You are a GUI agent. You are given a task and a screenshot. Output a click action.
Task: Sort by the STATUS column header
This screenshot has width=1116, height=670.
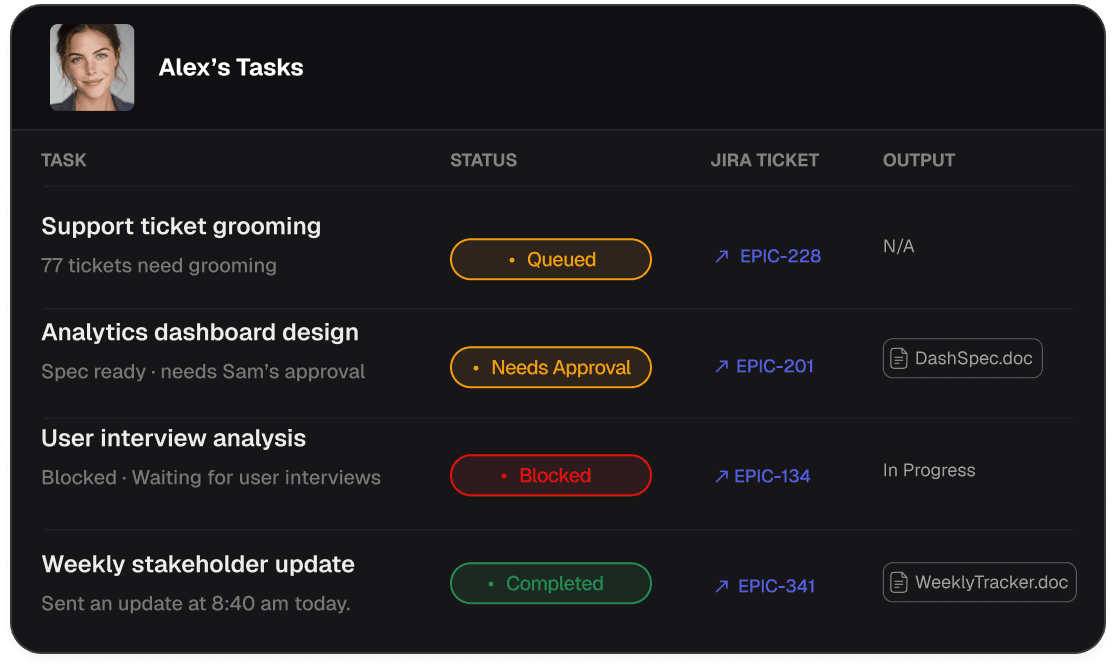[483, 160]
